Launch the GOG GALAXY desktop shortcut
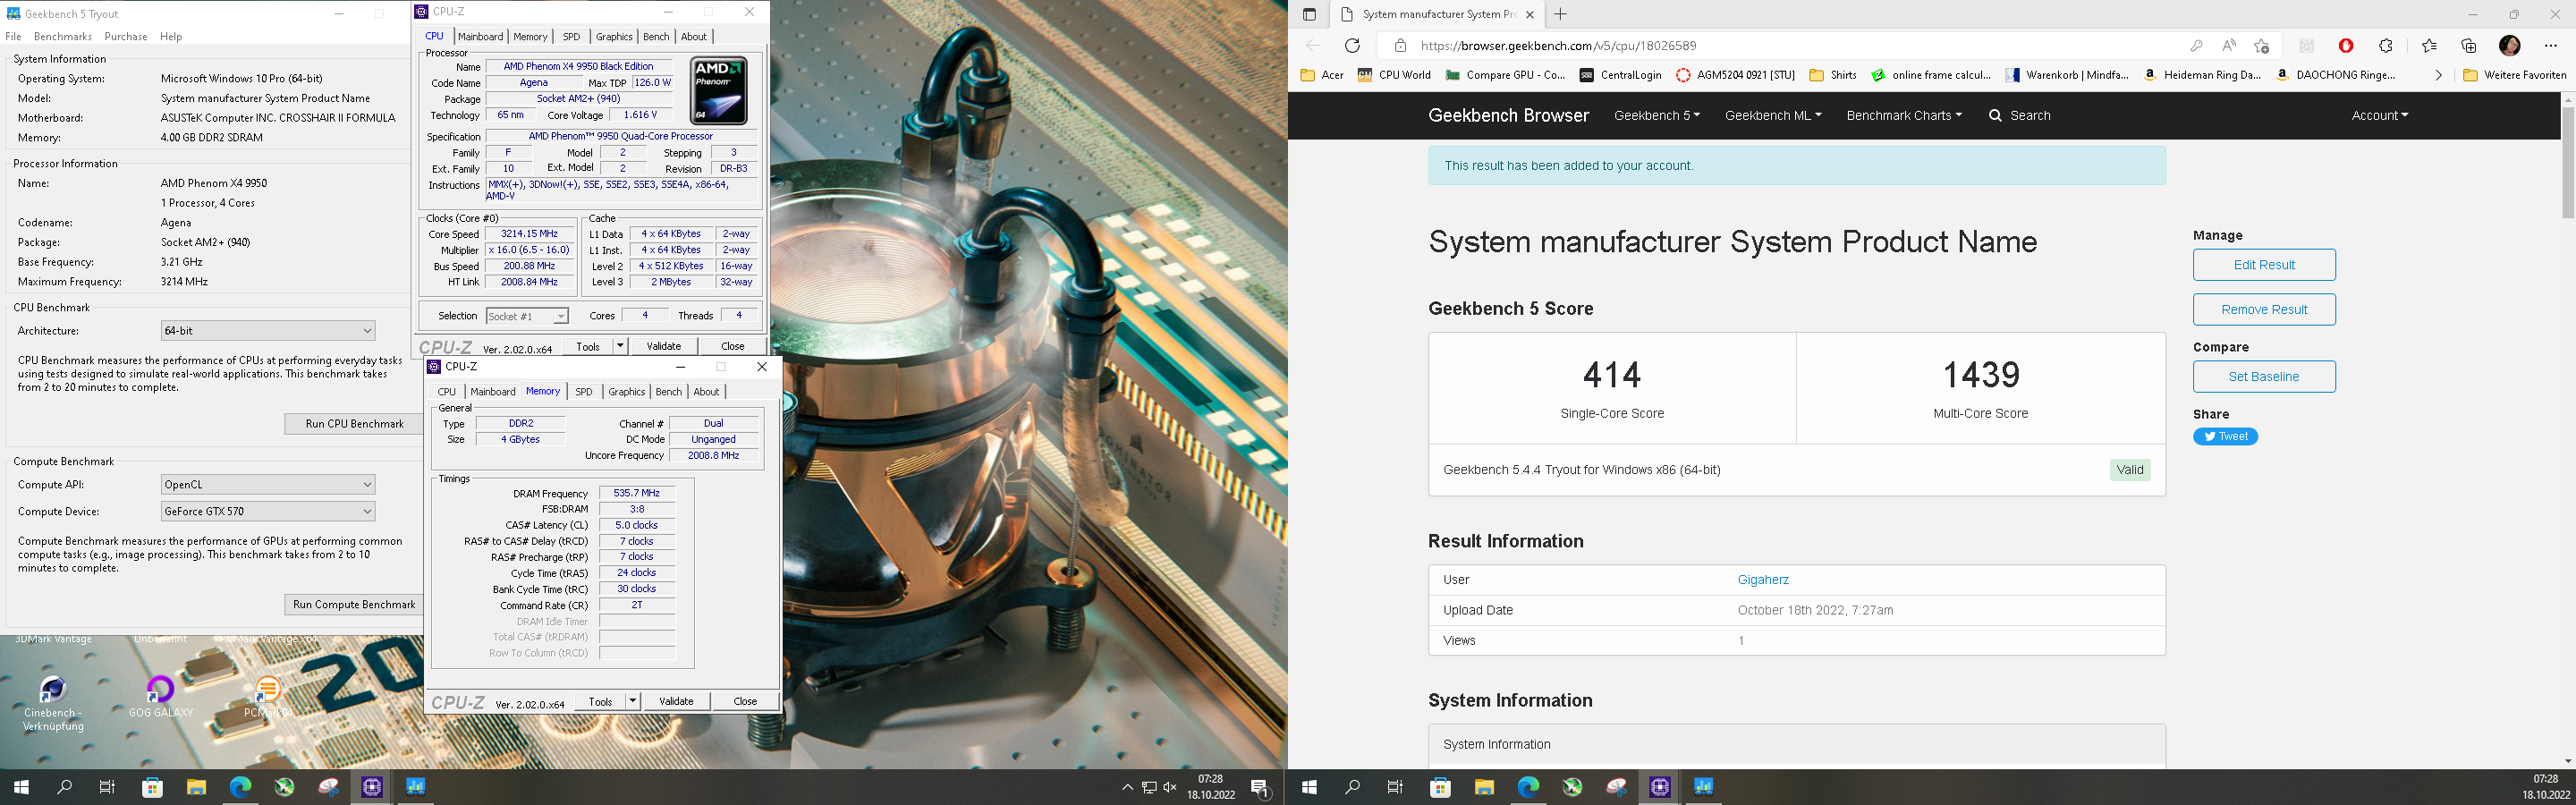This screenshot has height=805, width=2576. [x=160, y=697]
